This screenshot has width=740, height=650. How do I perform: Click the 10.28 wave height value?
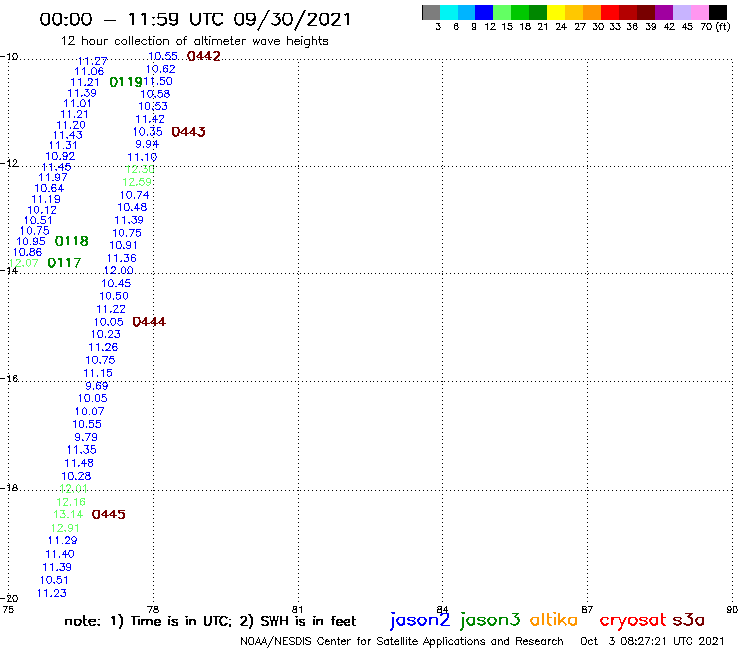(76, 476)
